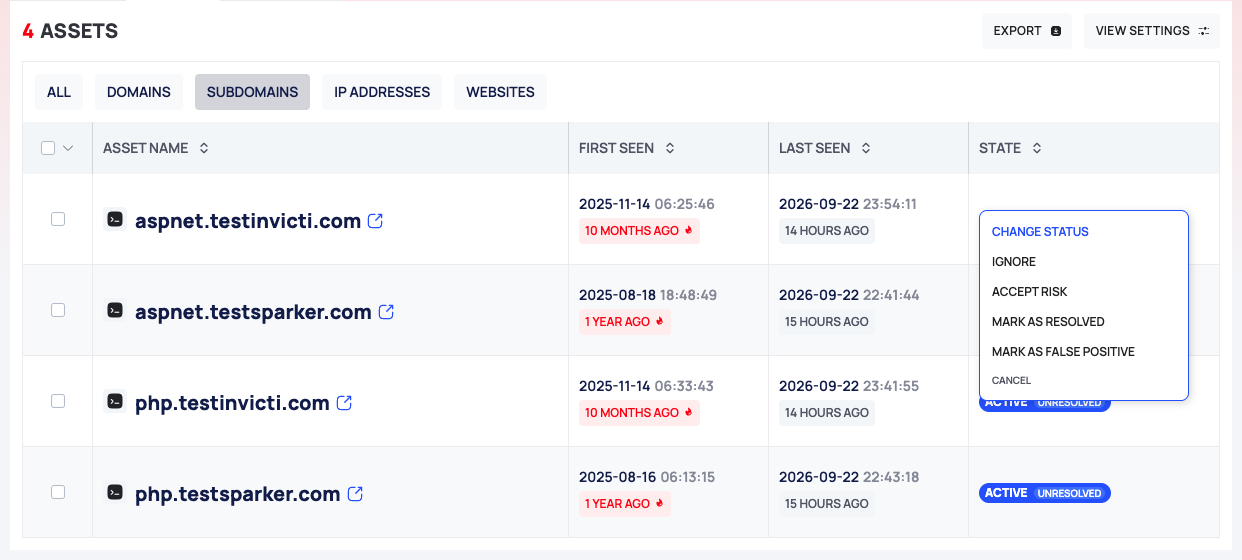Open the aspnet.testinvicti.com asset name
This screenshot has height=560, width=1242.
point(248,221)
